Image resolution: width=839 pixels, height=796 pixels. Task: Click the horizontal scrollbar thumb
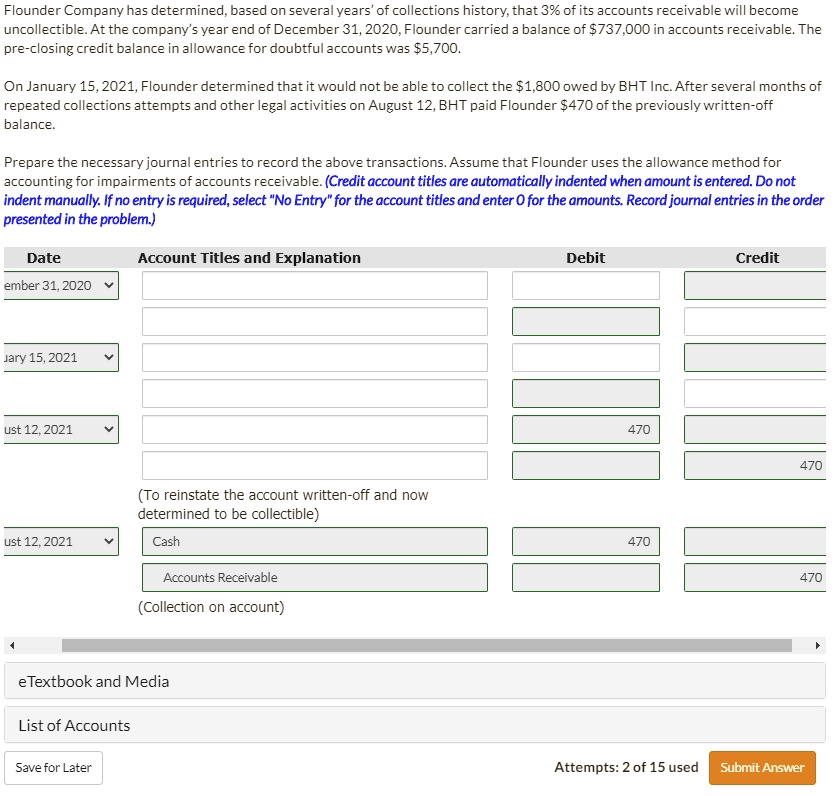pyautogui.click(x=426, y=646)
